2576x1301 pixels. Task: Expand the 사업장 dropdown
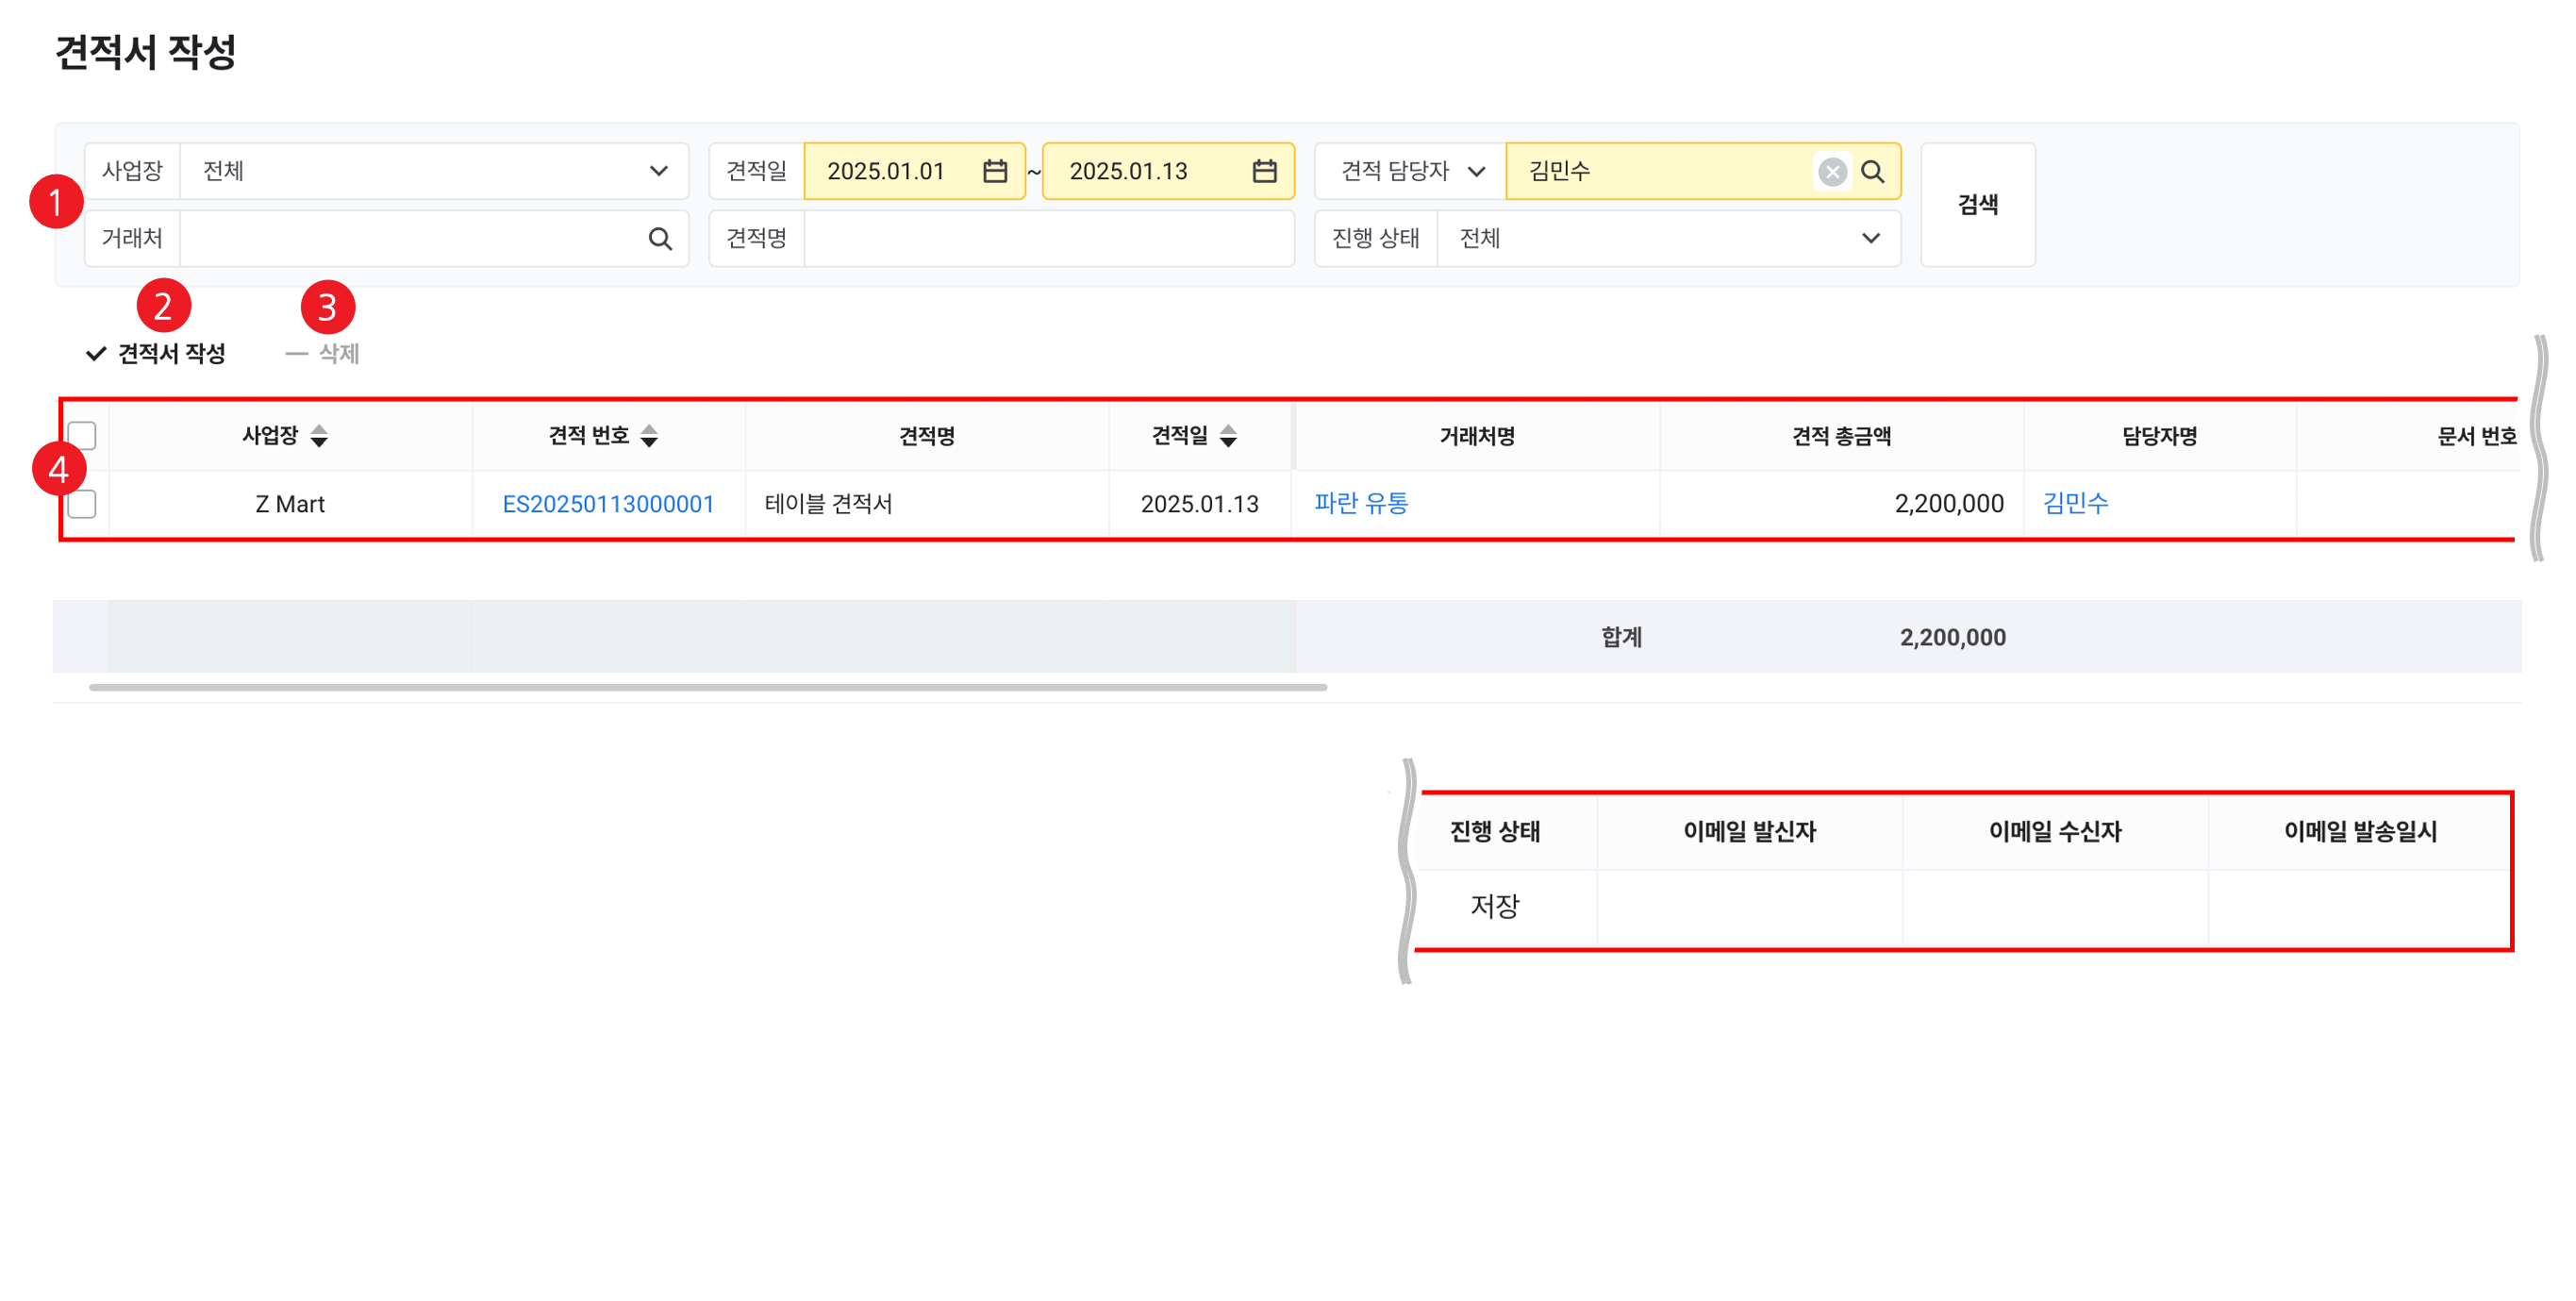[658, 171]
